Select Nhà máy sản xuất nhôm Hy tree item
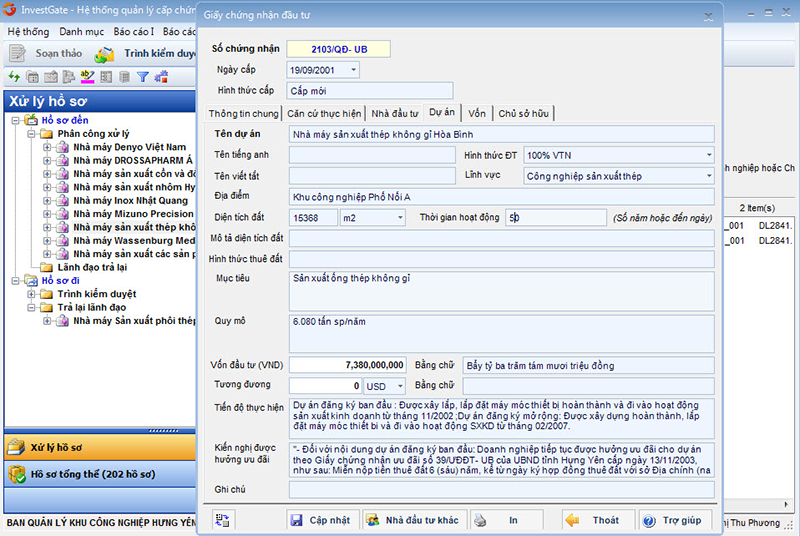This screenshot has width=800, height=536. [134, 187]
